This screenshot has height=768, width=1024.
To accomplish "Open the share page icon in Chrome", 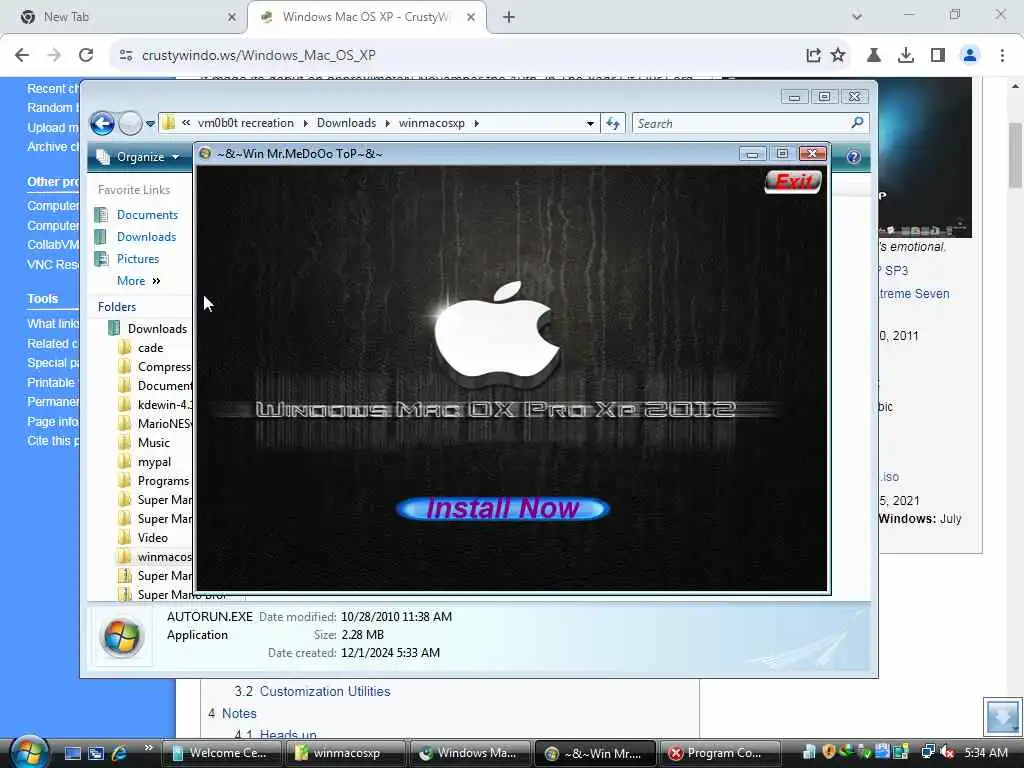I will (813, 56).
